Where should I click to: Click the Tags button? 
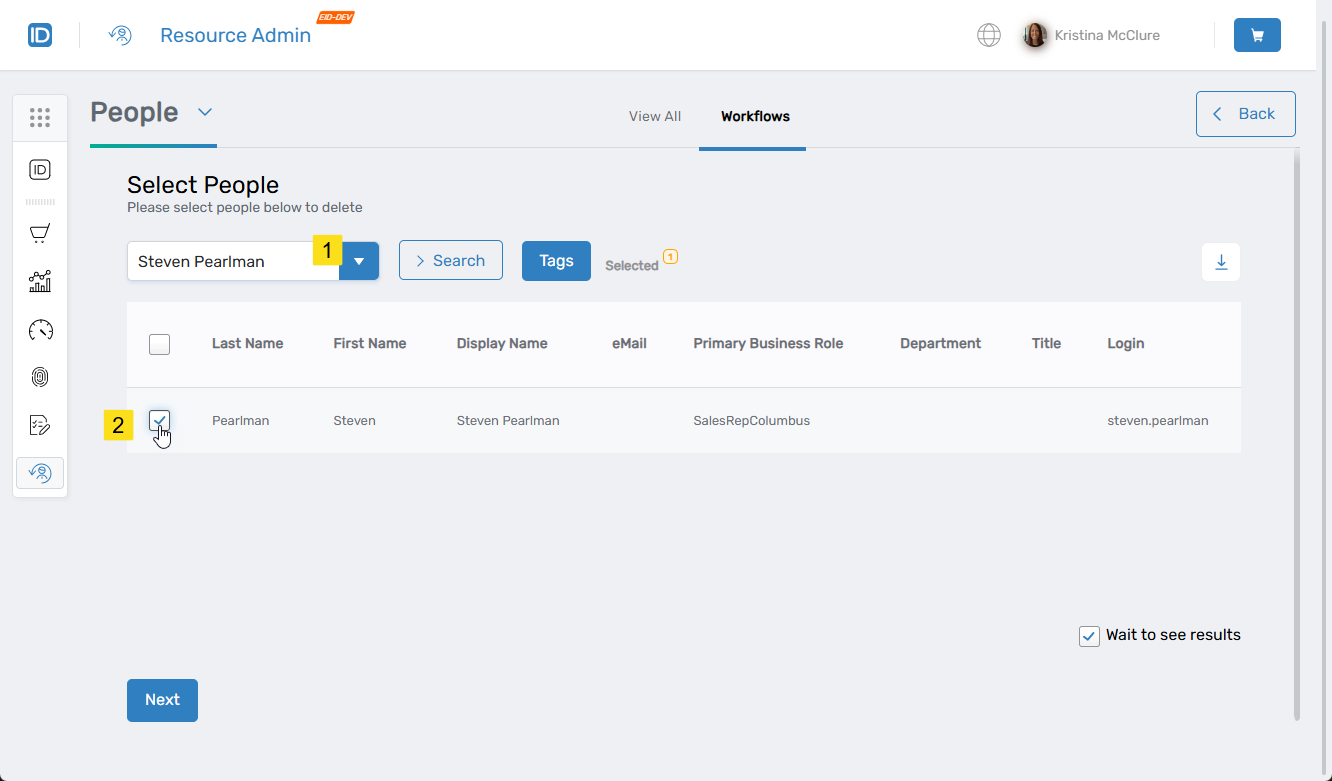click(556, 261)
